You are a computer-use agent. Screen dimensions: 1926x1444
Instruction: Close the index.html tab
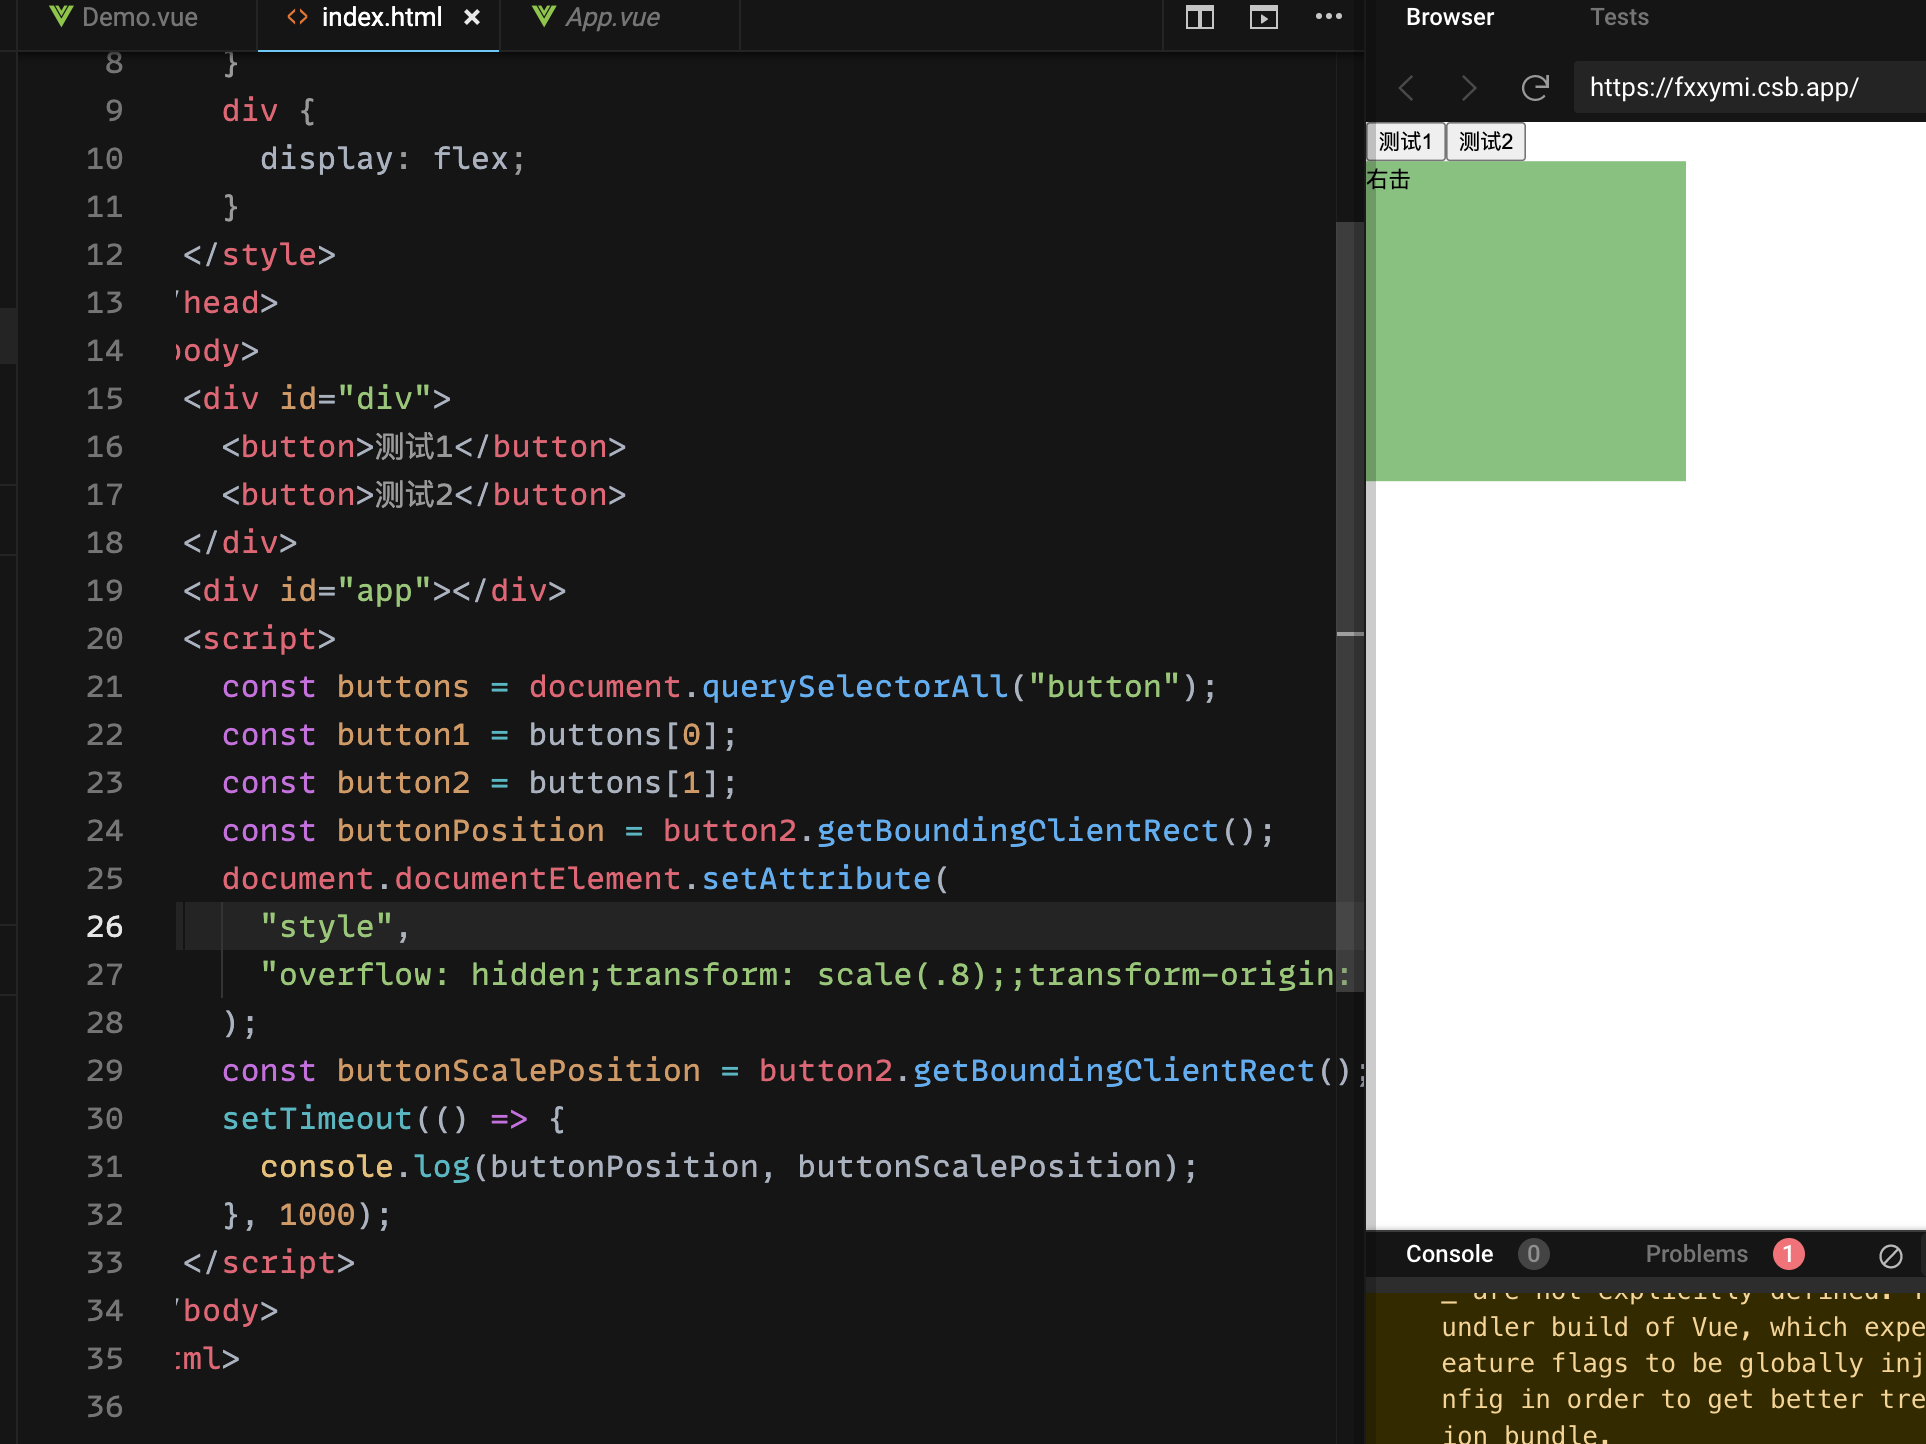[472, 16]
